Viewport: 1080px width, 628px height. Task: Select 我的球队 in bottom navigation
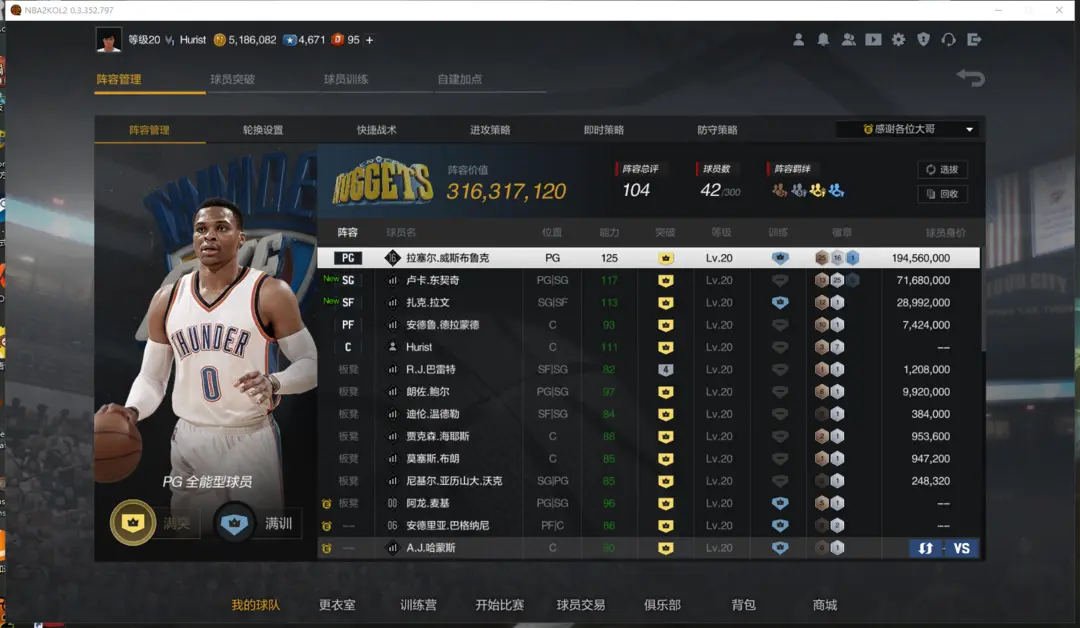pyautogui.click(x=256, y=605)
